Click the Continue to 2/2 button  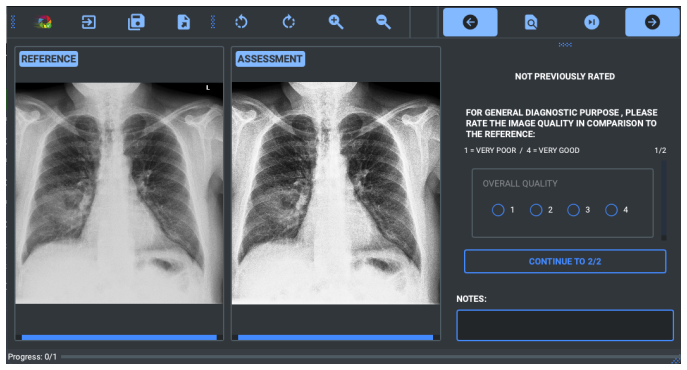tap(565, 261)
